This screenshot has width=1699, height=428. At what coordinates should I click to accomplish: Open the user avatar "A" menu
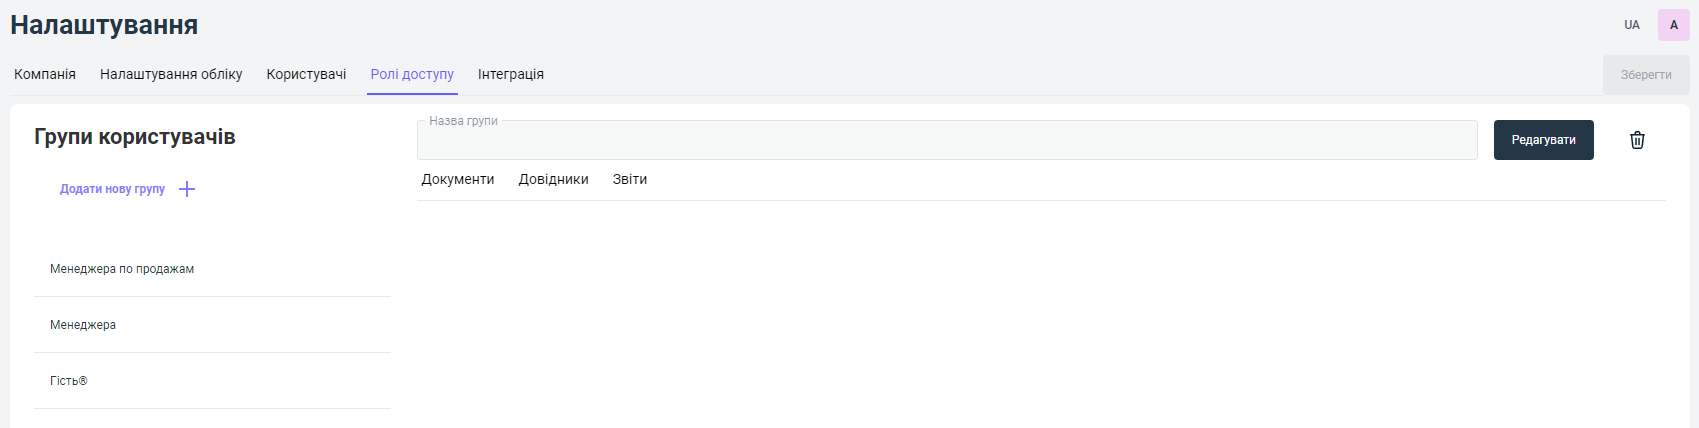tap(1674, 25)
